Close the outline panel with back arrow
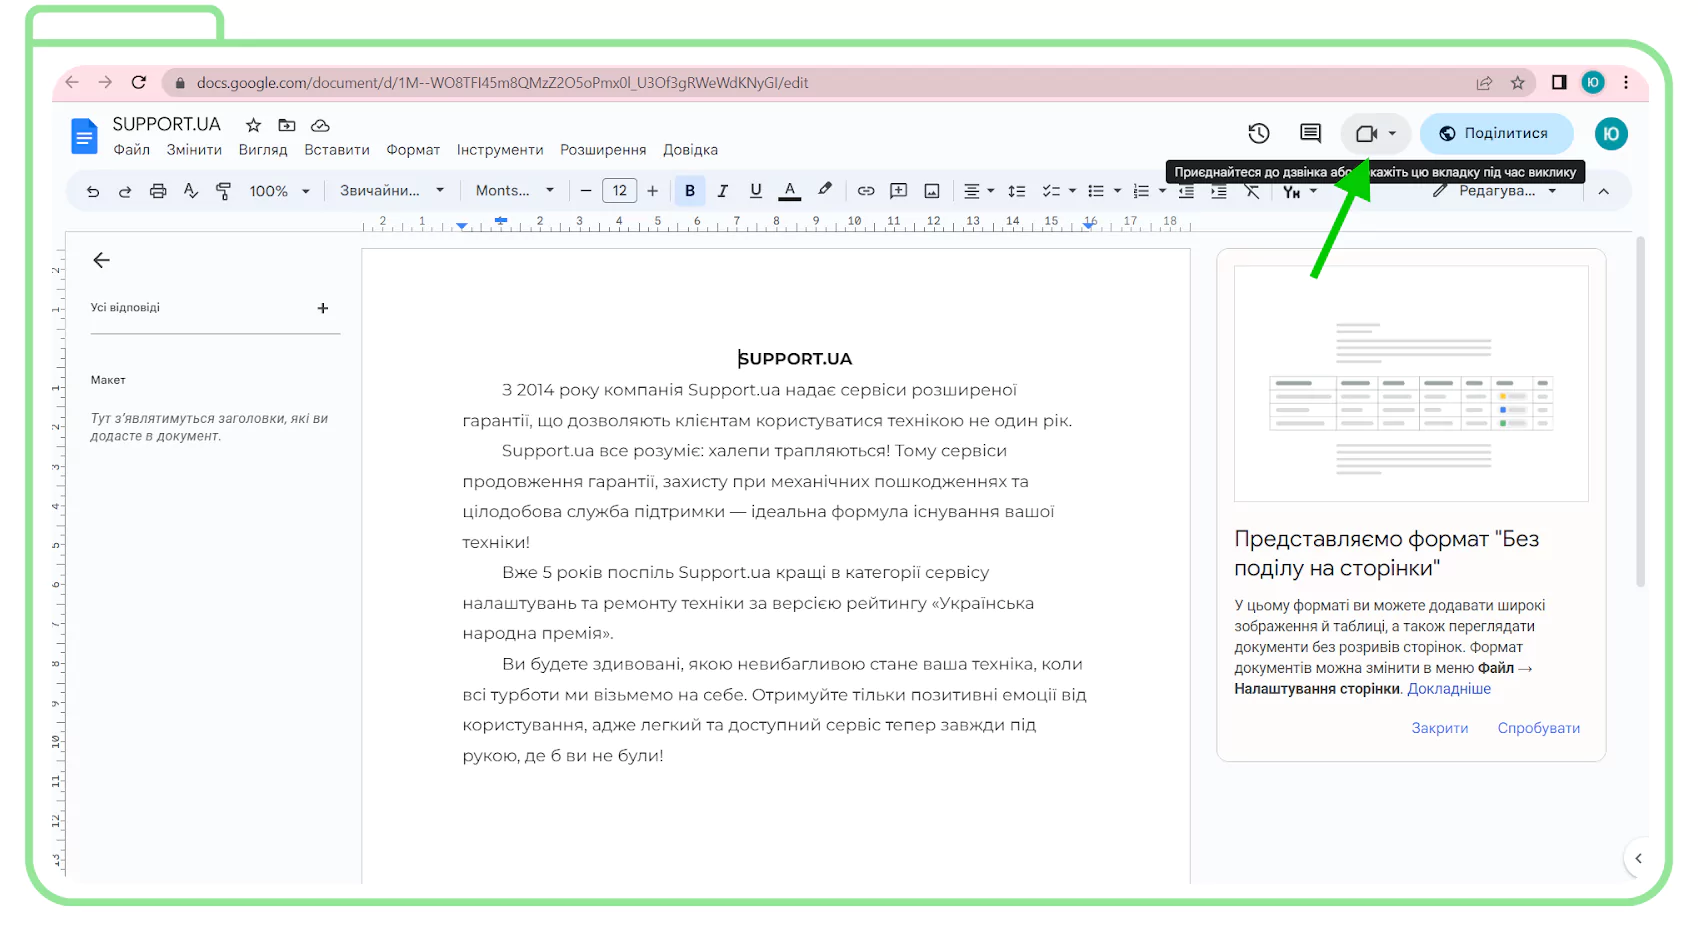The height and width of the screenshot is (928, 1698). pyautogui.click(x=101, y=260)
